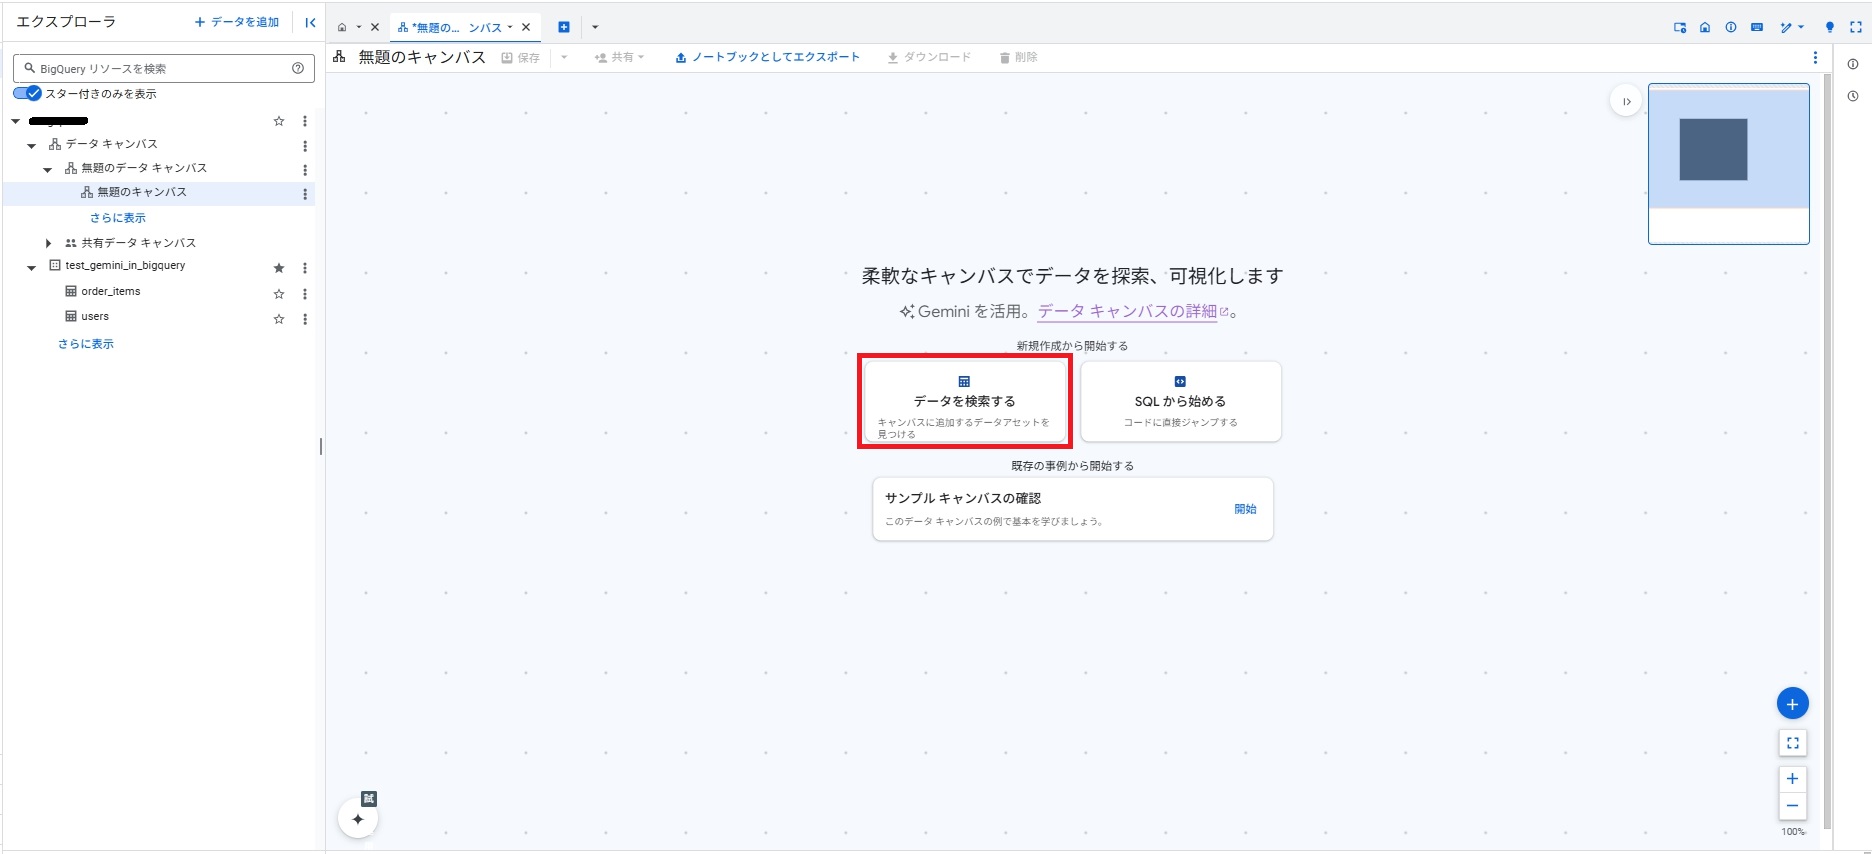Collapse the test_gemini_in_bigquery dataset
This screenshot has height=854, width=1872.
click(x=32, y=267)
